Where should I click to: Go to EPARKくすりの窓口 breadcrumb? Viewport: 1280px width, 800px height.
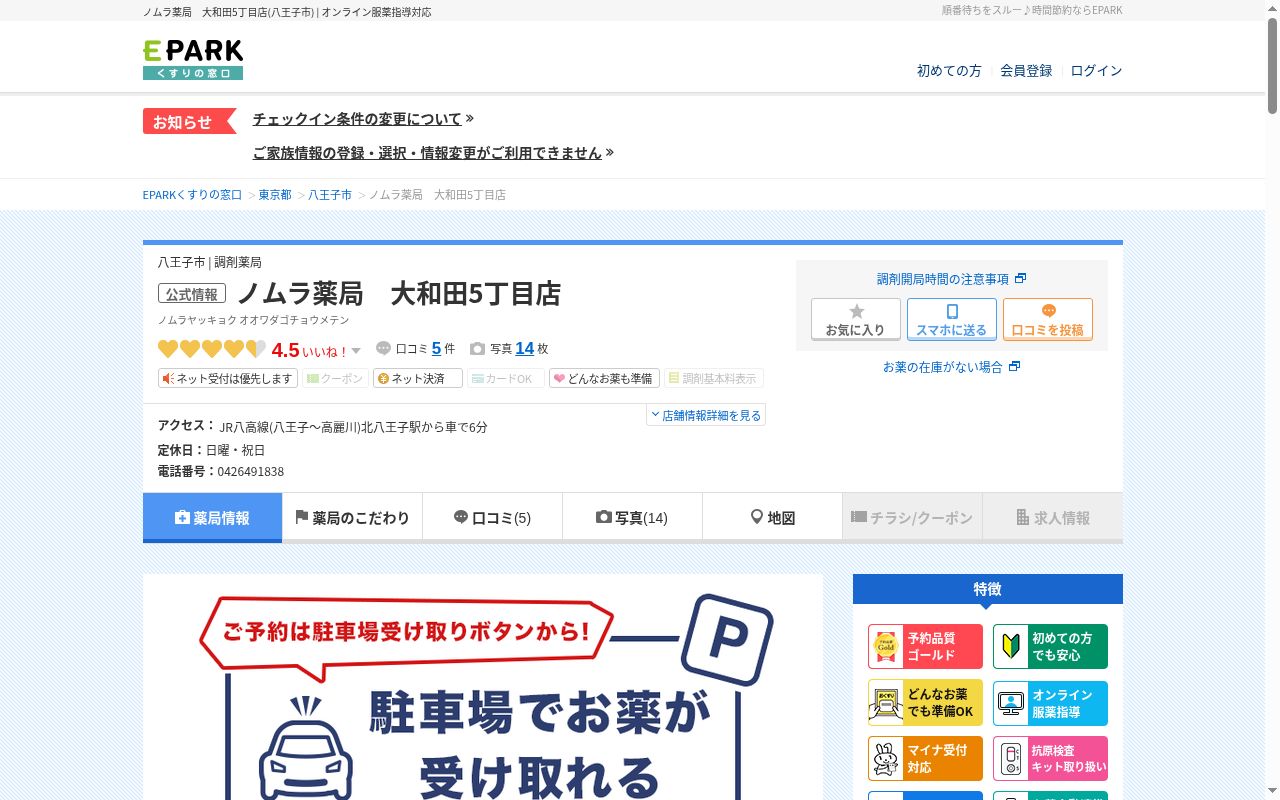pos(192,195)
